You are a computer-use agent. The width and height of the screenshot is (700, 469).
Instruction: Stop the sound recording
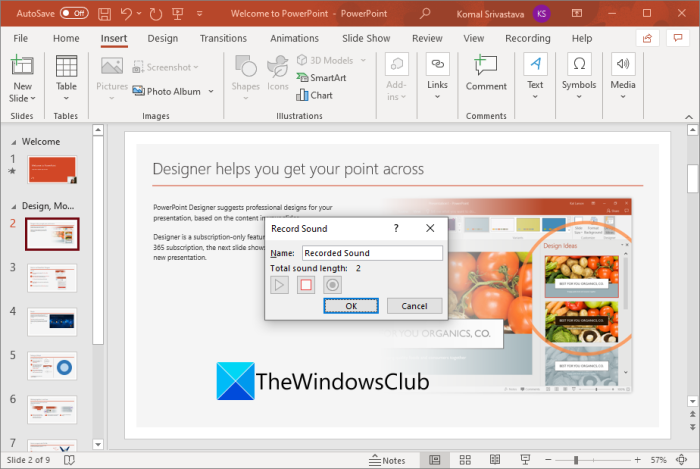pyautogui.click(x=306, y=285)
